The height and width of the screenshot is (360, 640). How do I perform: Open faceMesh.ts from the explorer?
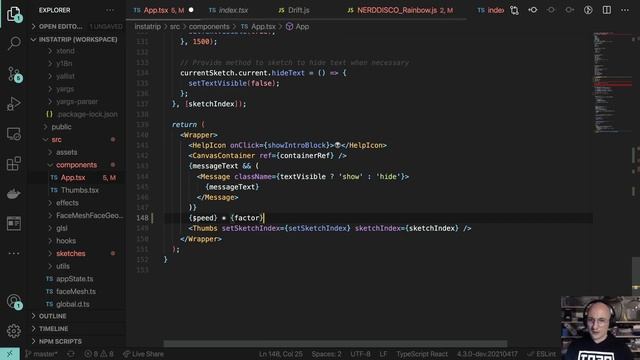[76, 291]
